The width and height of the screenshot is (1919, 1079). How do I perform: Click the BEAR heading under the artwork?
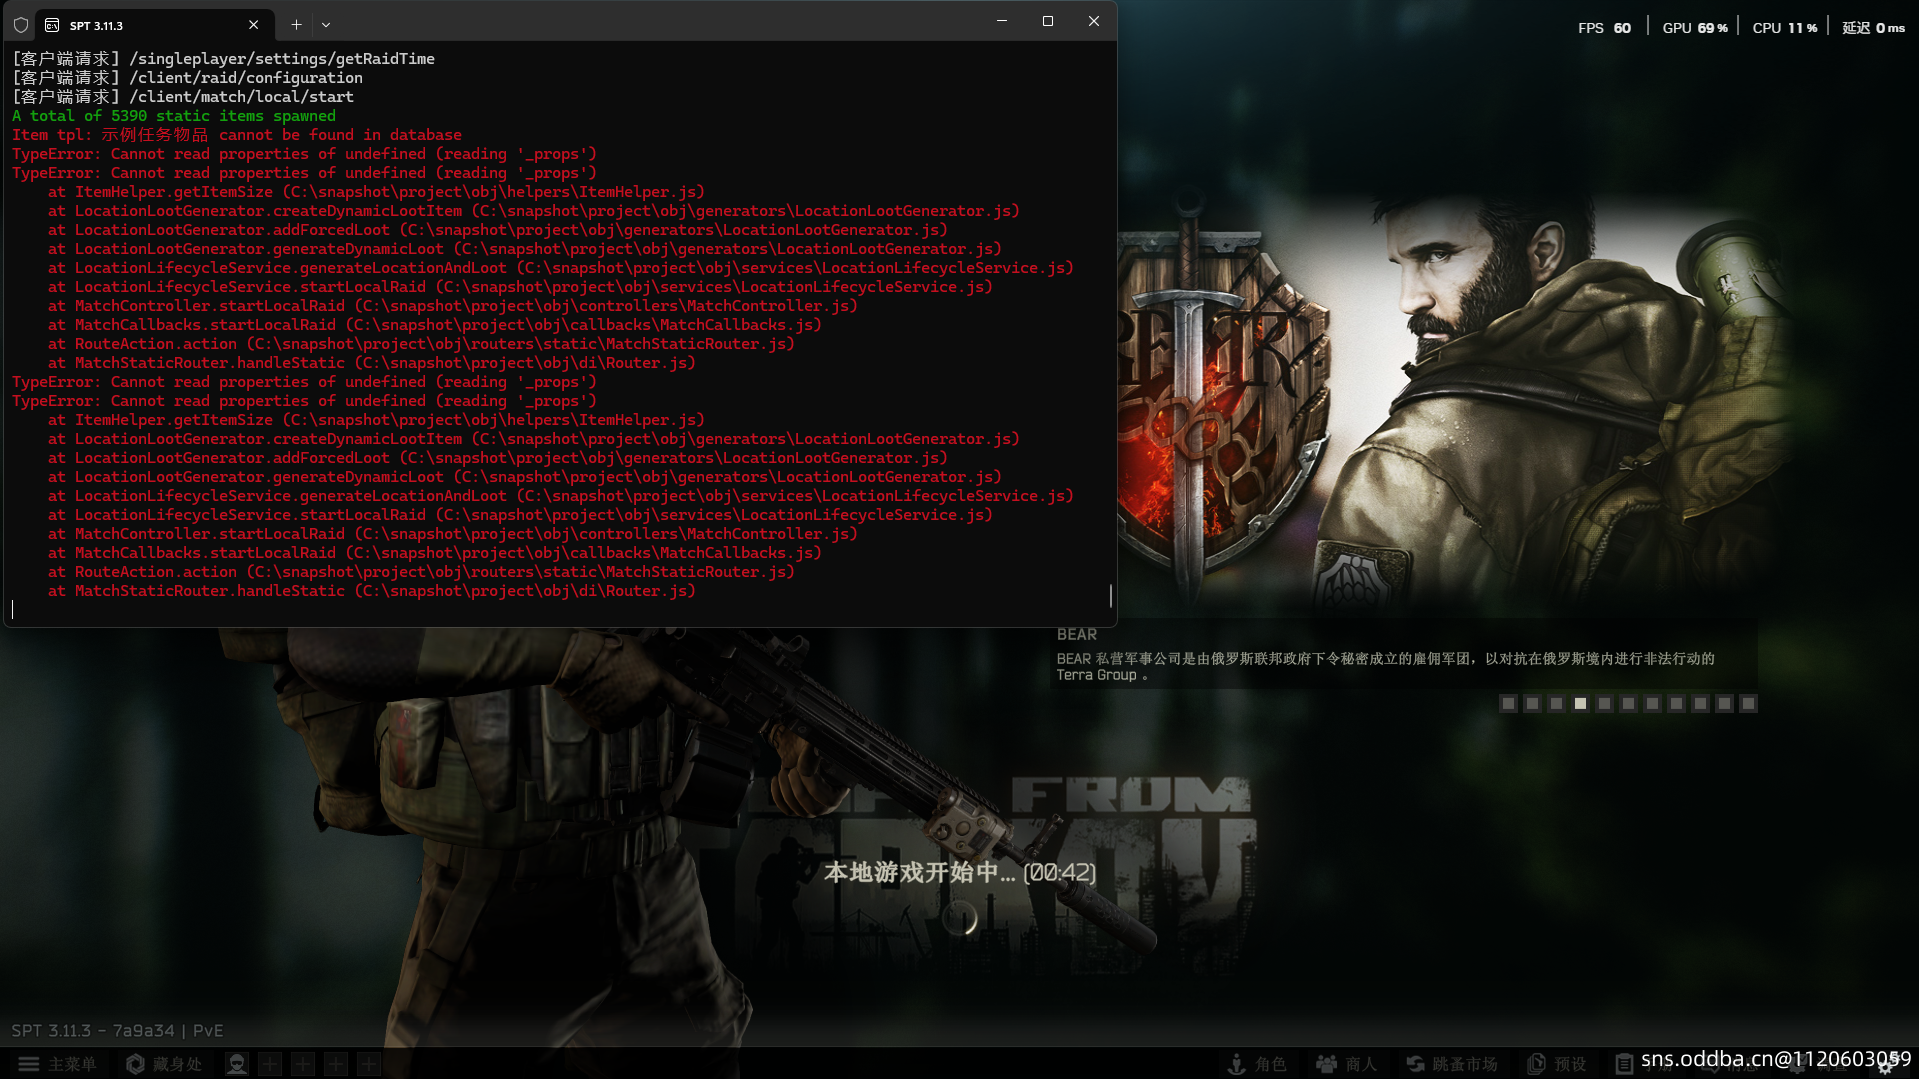click(1077, 635)
